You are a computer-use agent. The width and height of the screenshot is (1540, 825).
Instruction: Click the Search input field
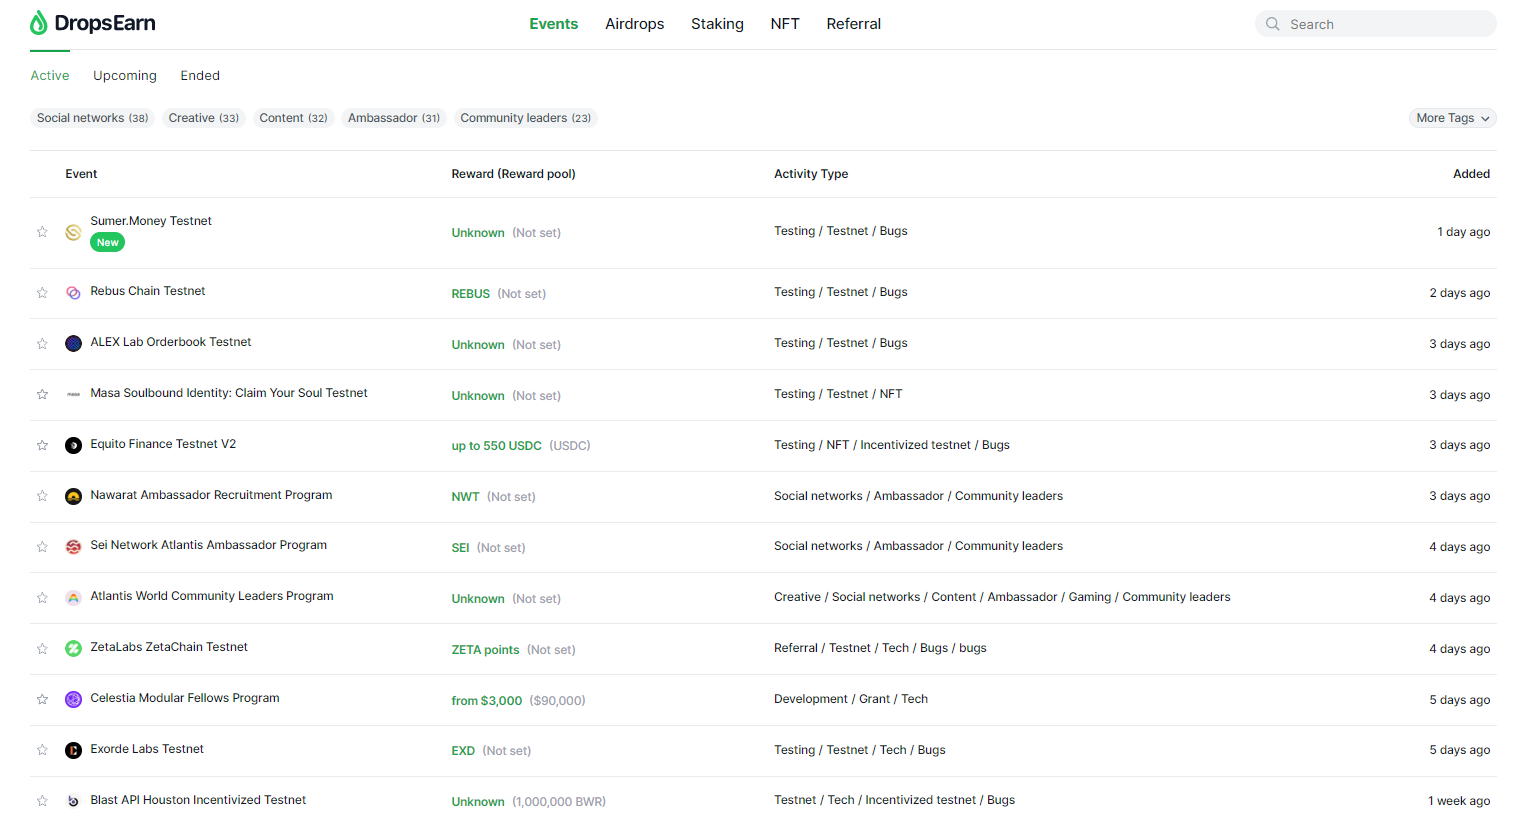point(1376,24)
